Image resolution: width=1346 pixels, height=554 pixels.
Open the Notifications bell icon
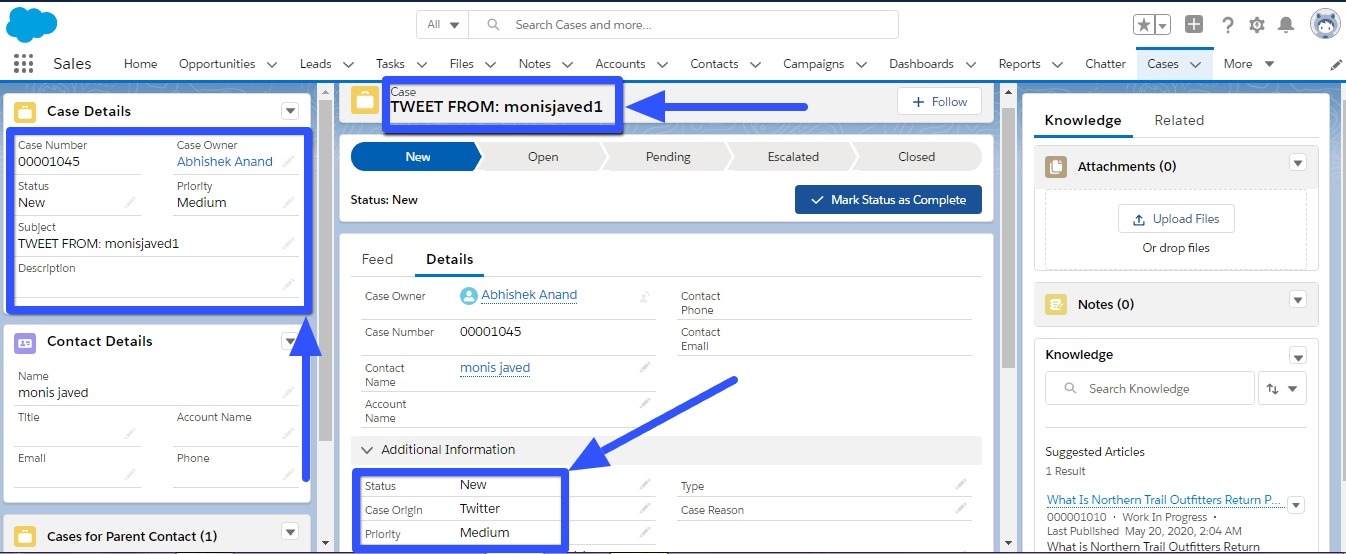(x=1287, y=25)
